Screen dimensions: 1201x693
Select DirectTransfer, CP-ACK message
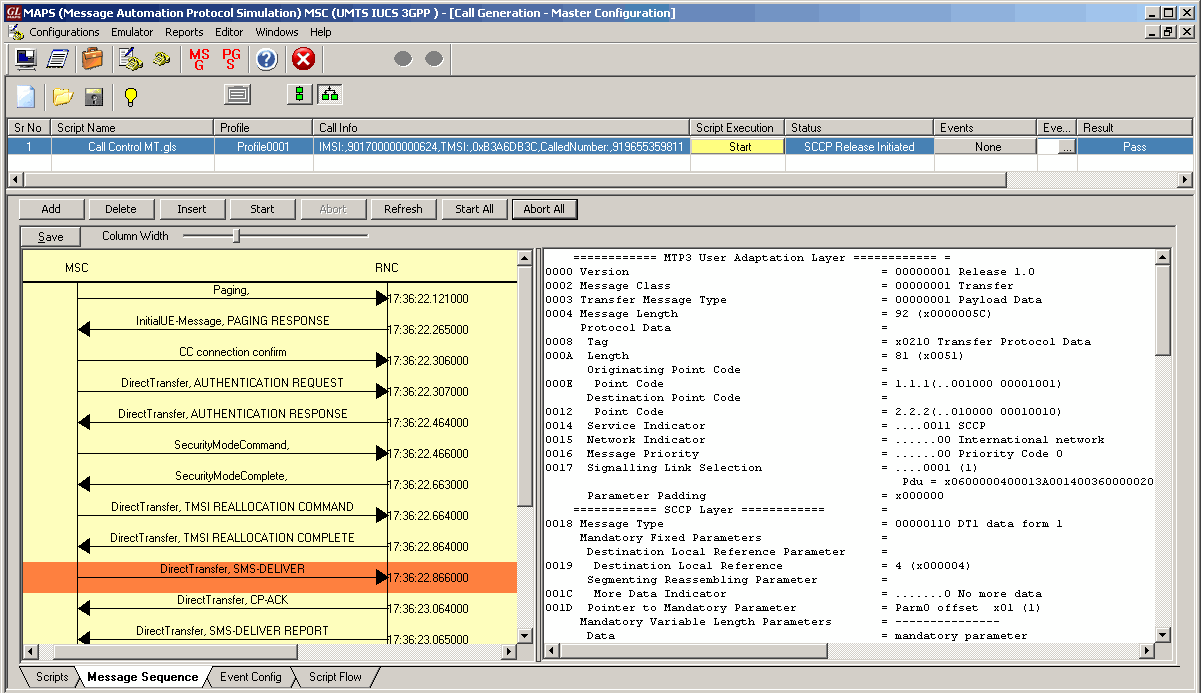pyautogui.click(x=232, y=600)
